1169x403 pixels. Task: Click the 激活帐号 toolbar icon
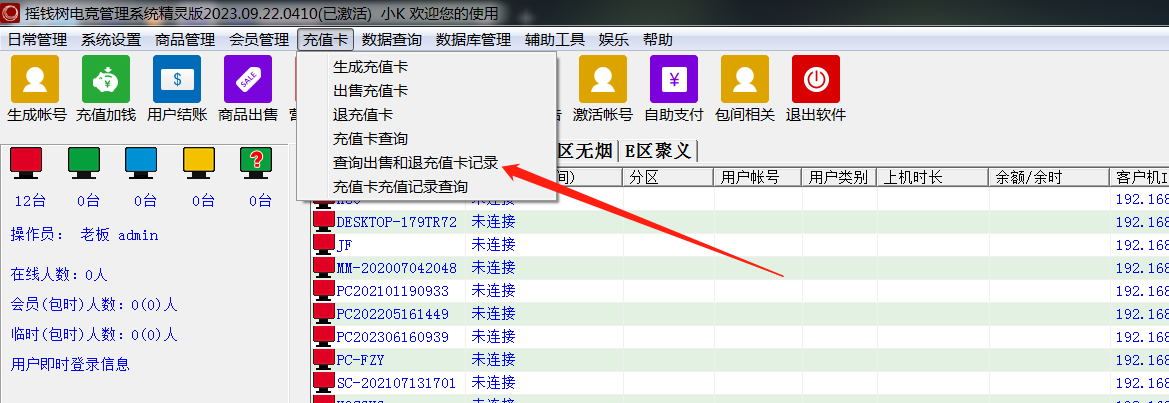pos(602,80)
